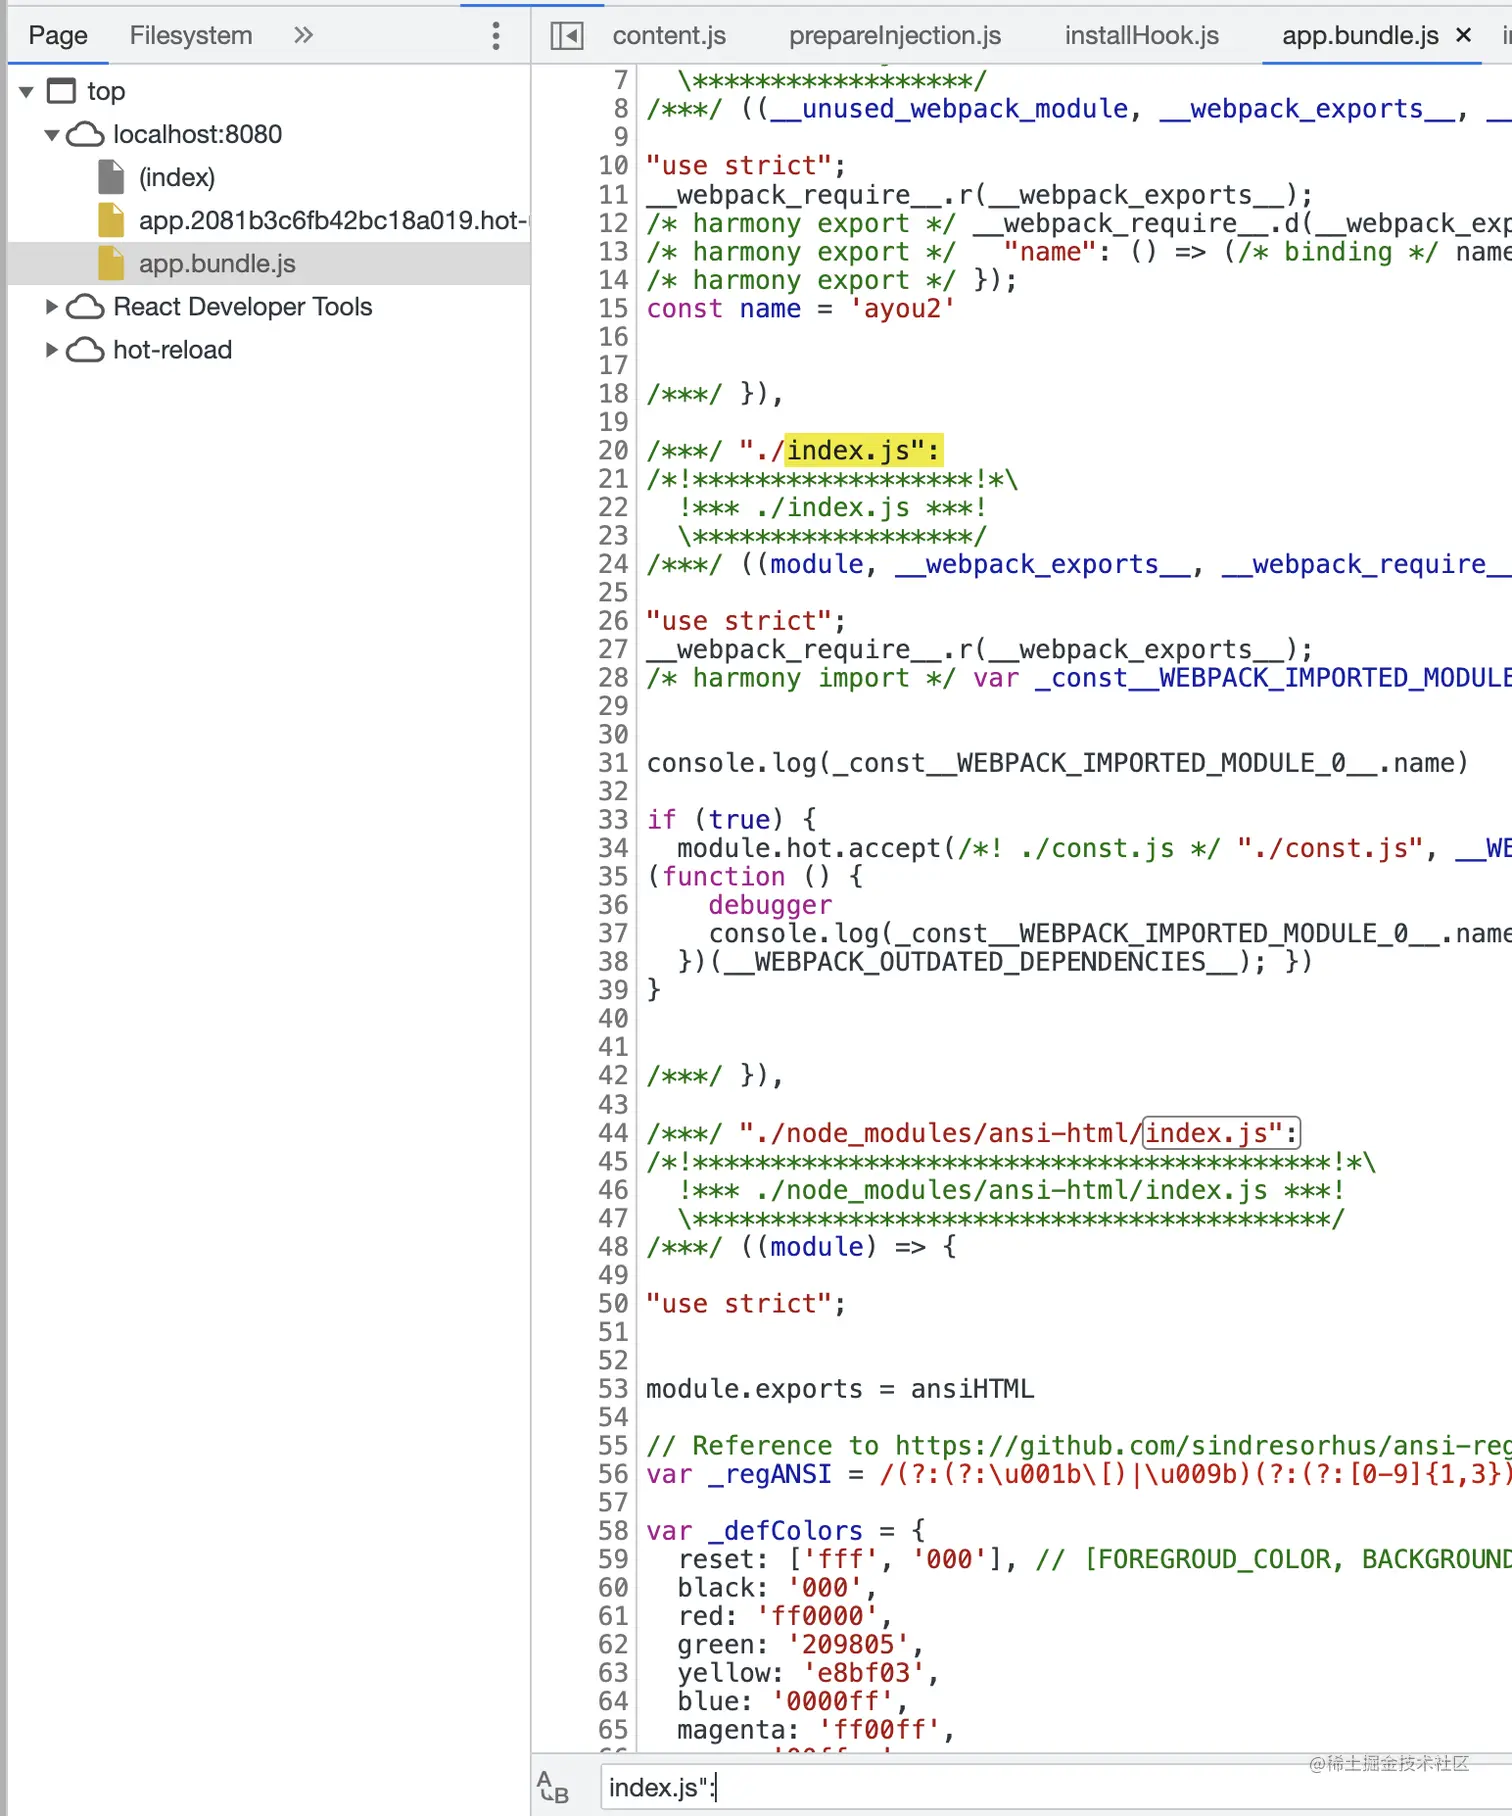The width and height of the screenshot is (1512, 1816).
Task: Click the _defColors variable on line 58
Action: pyautogui.click(x=786, y=1531)
